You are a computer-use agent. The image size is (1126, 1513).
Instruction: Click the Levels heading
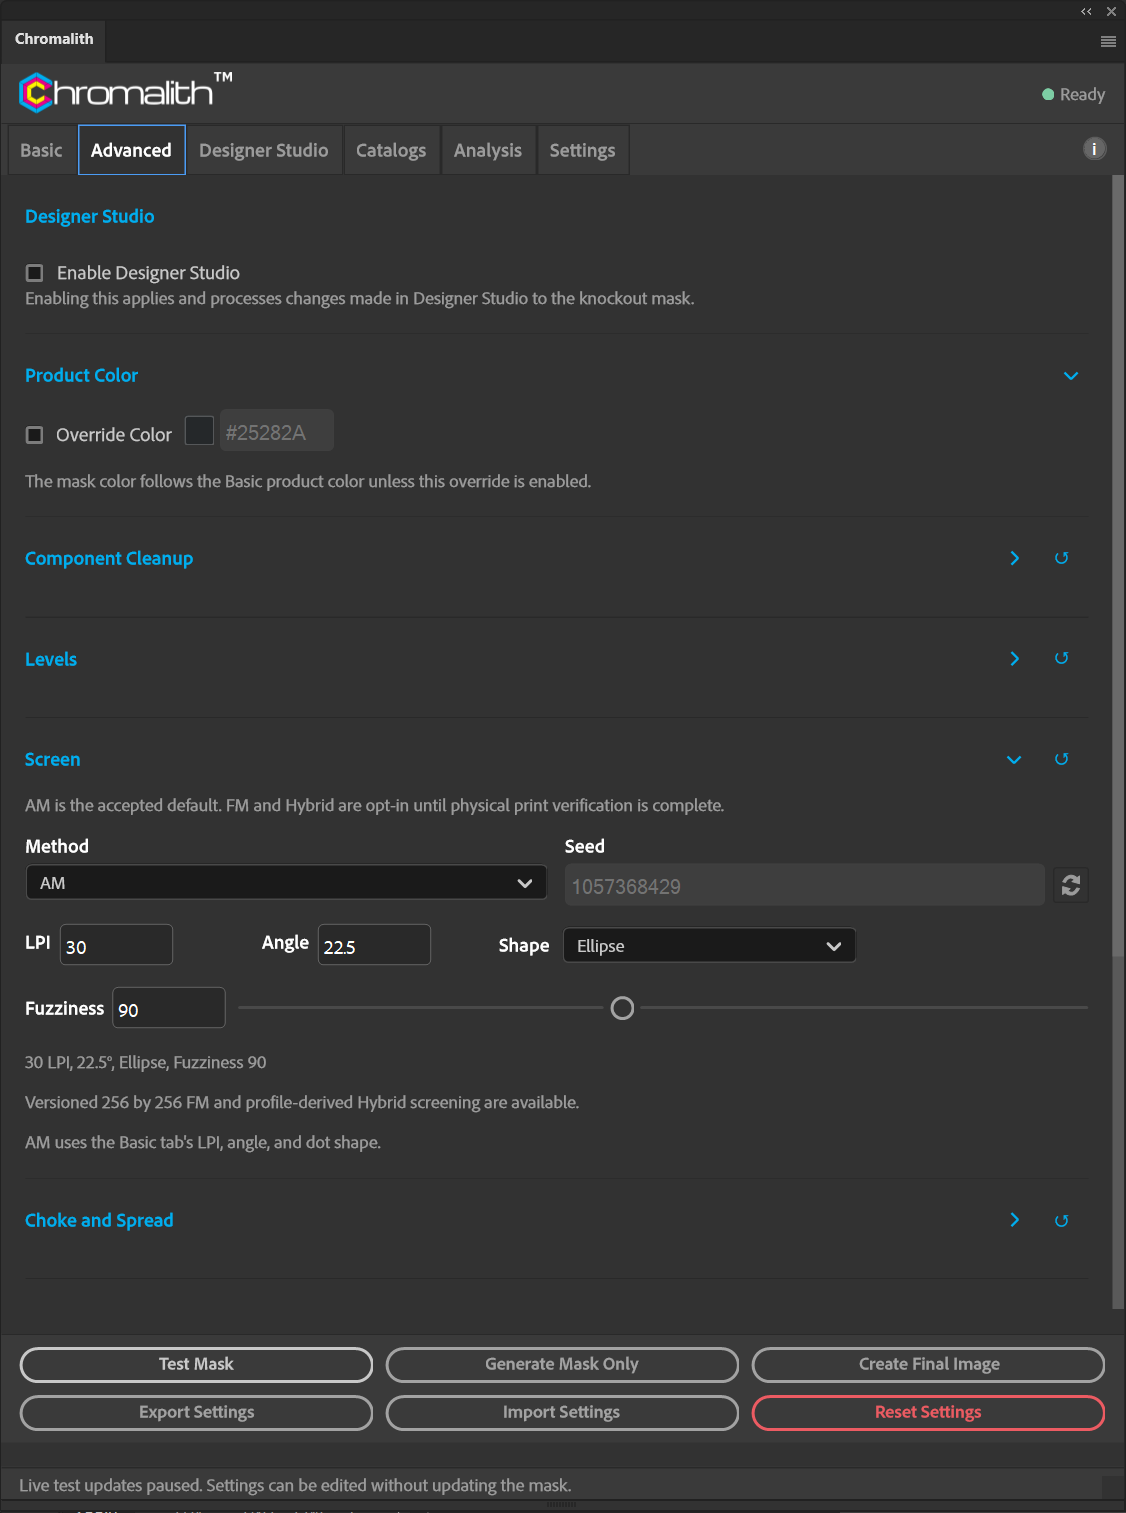[x=51, y=659]
